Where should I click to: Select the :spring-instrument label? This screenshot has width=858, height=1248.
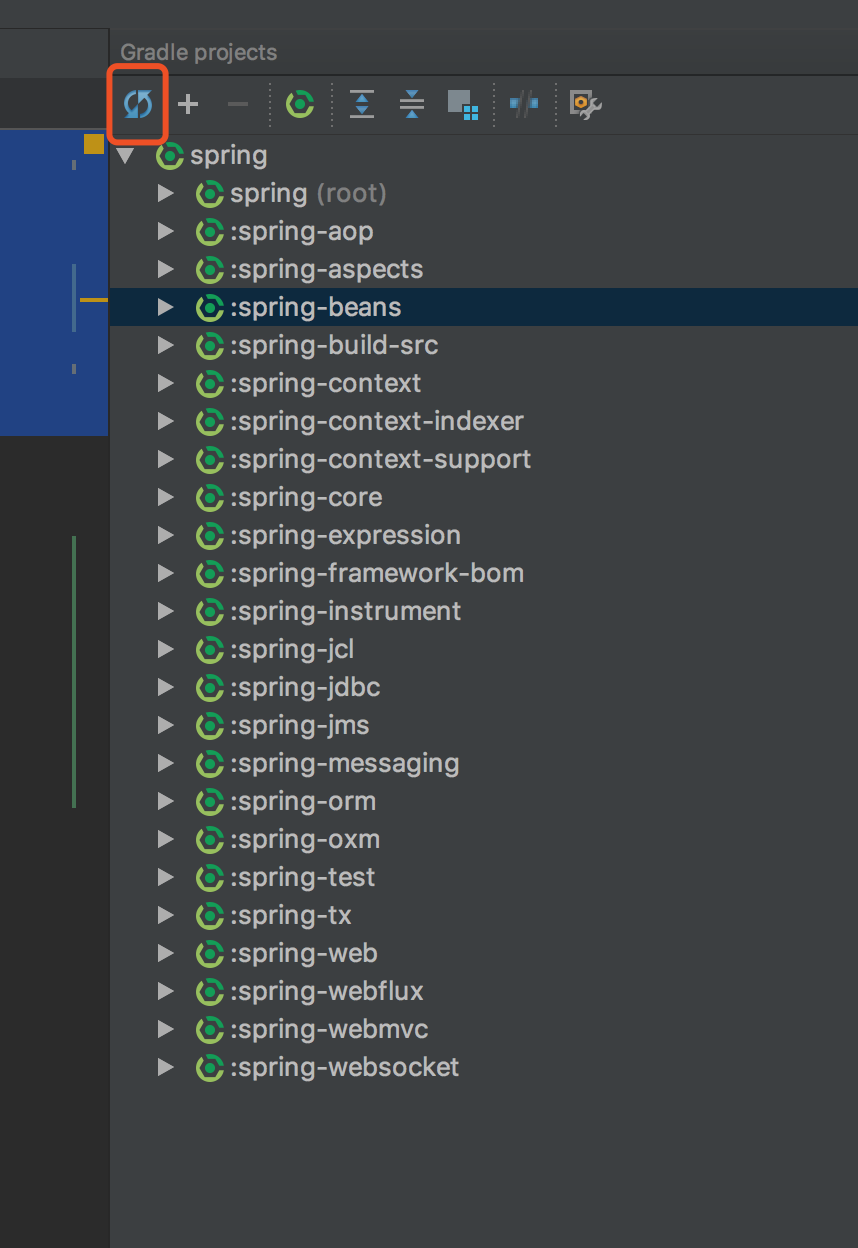click(346, 612)
